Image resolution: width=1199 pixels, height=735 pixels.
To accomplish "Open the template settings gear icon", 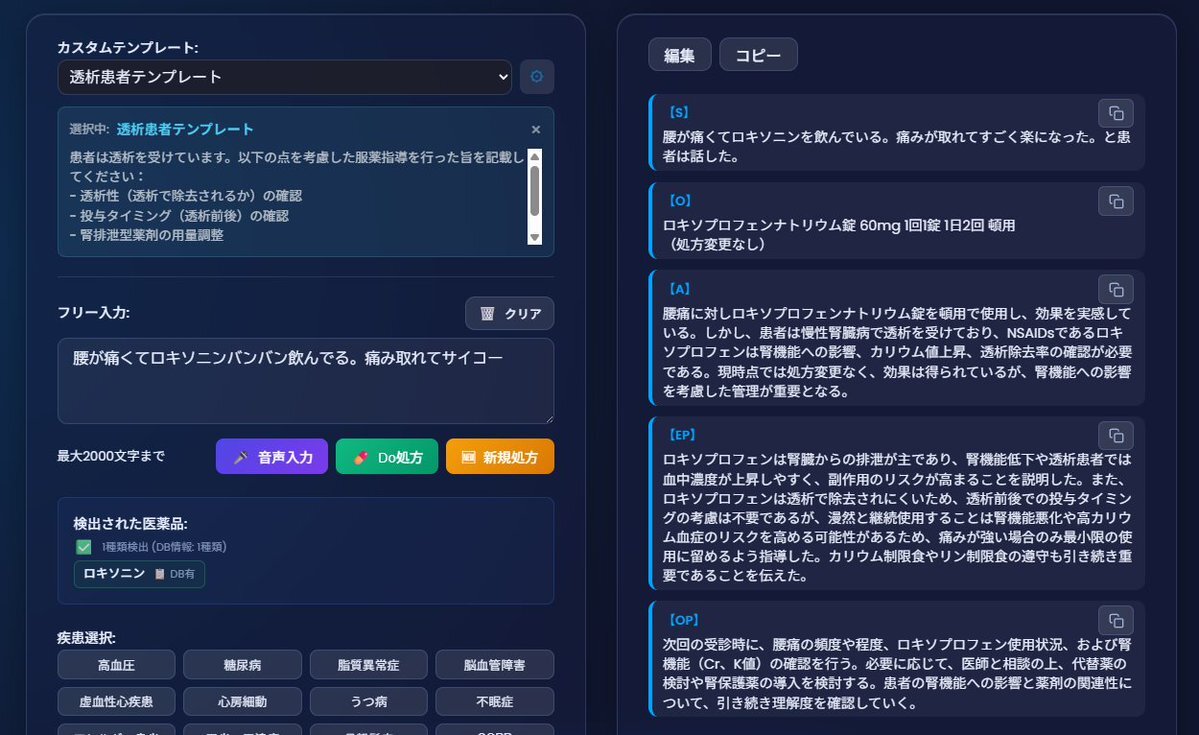I will point(537,76).
